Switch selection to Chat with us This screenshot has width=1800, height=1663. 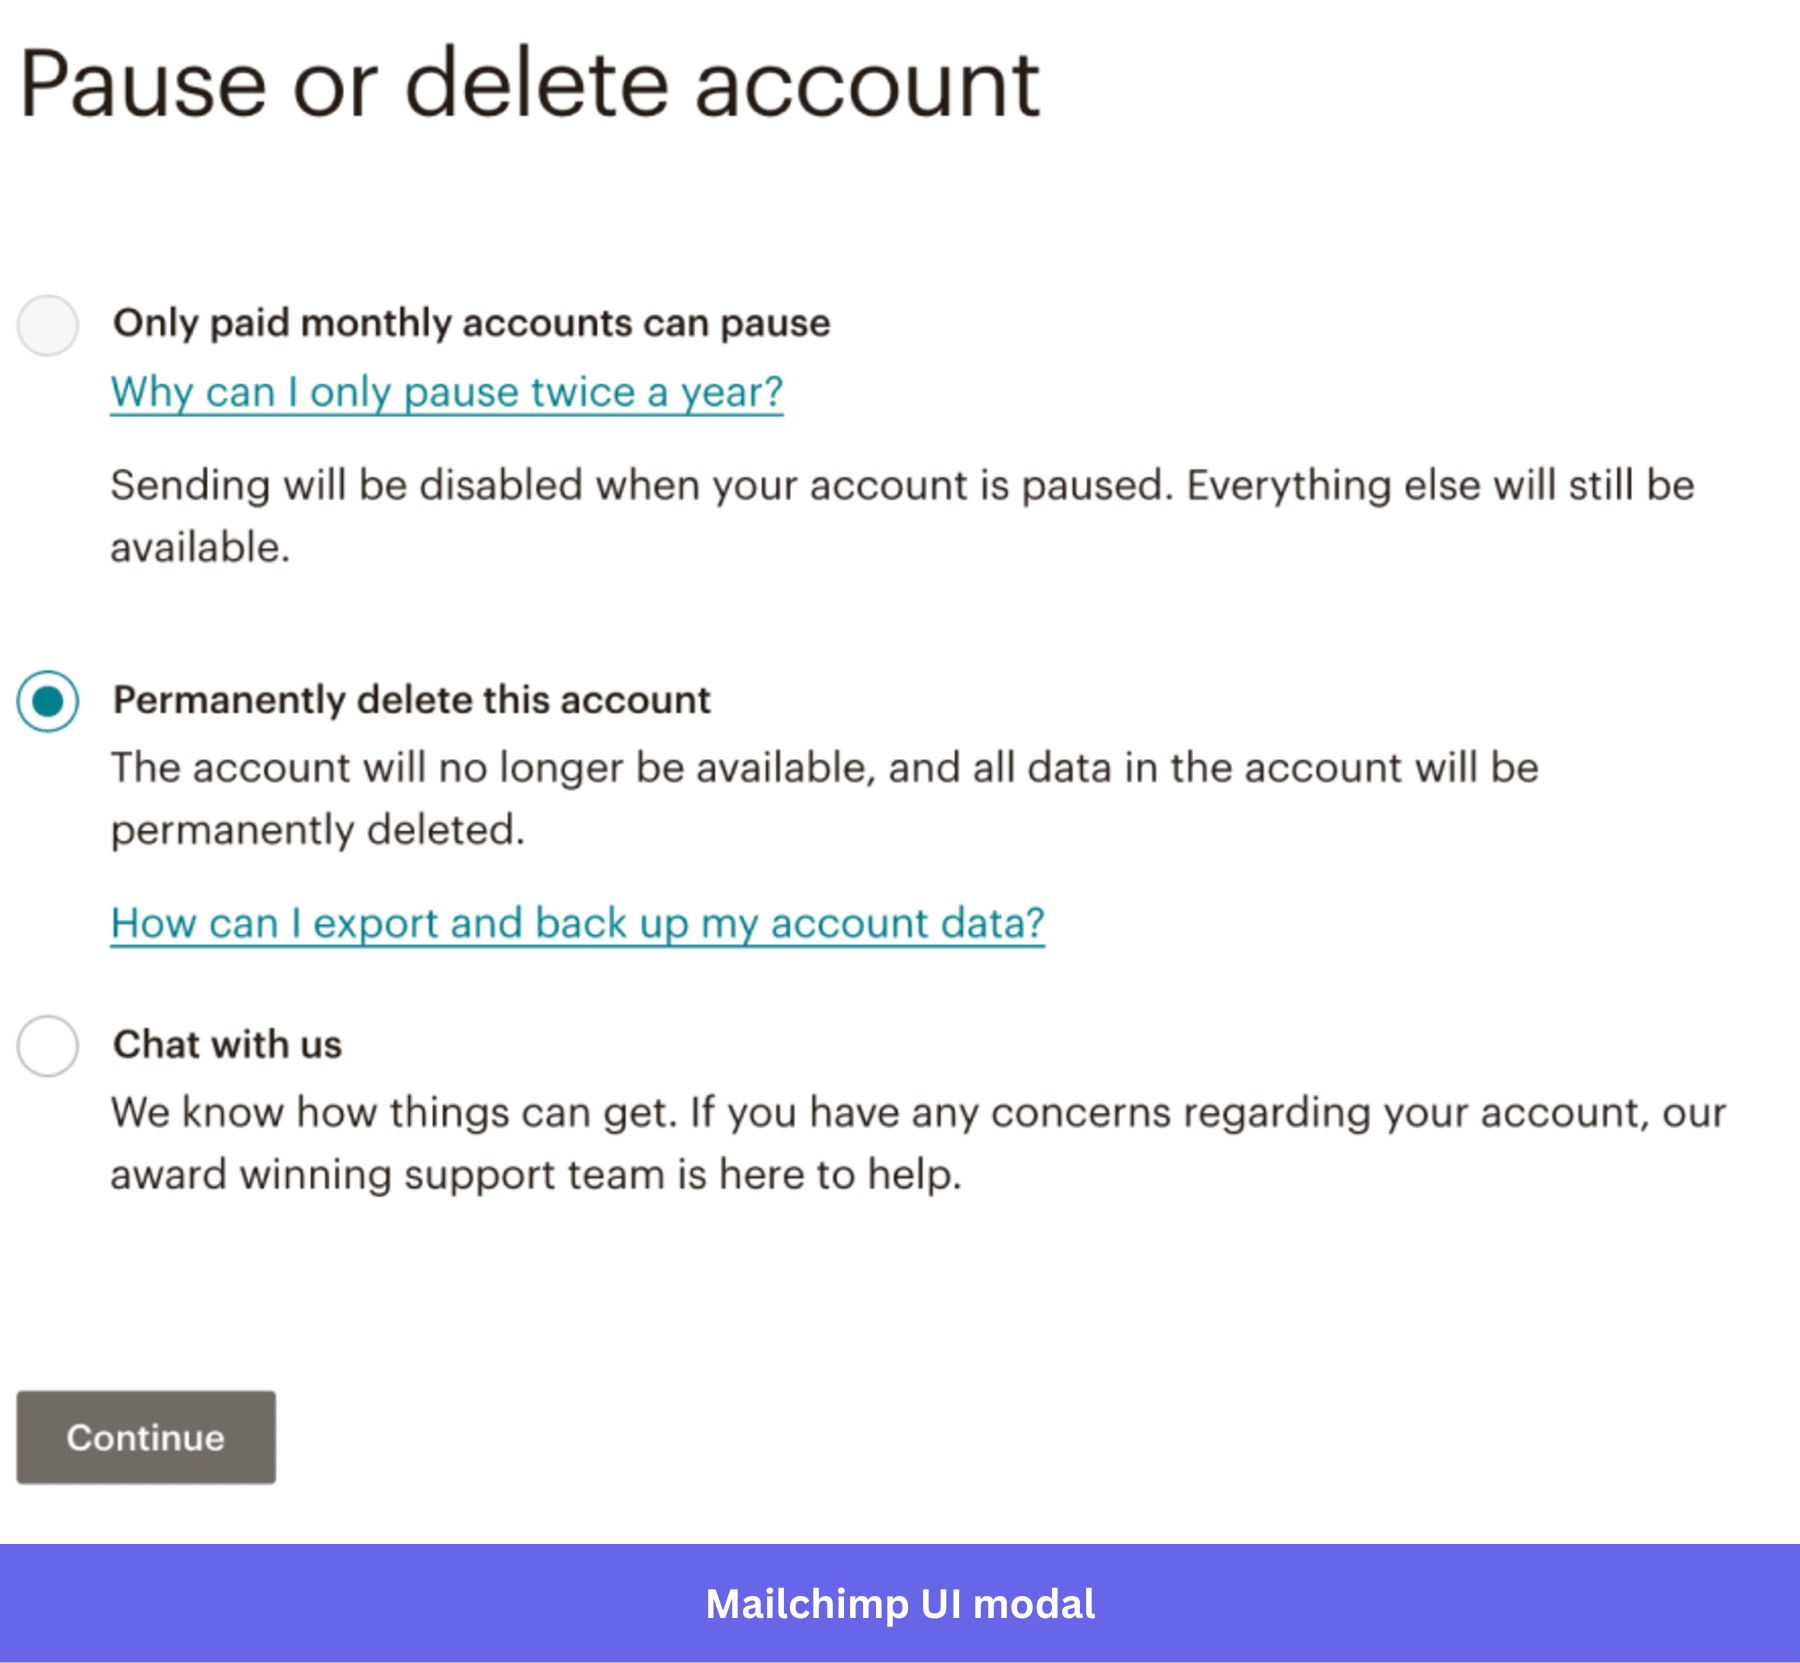click(46, 1047)
